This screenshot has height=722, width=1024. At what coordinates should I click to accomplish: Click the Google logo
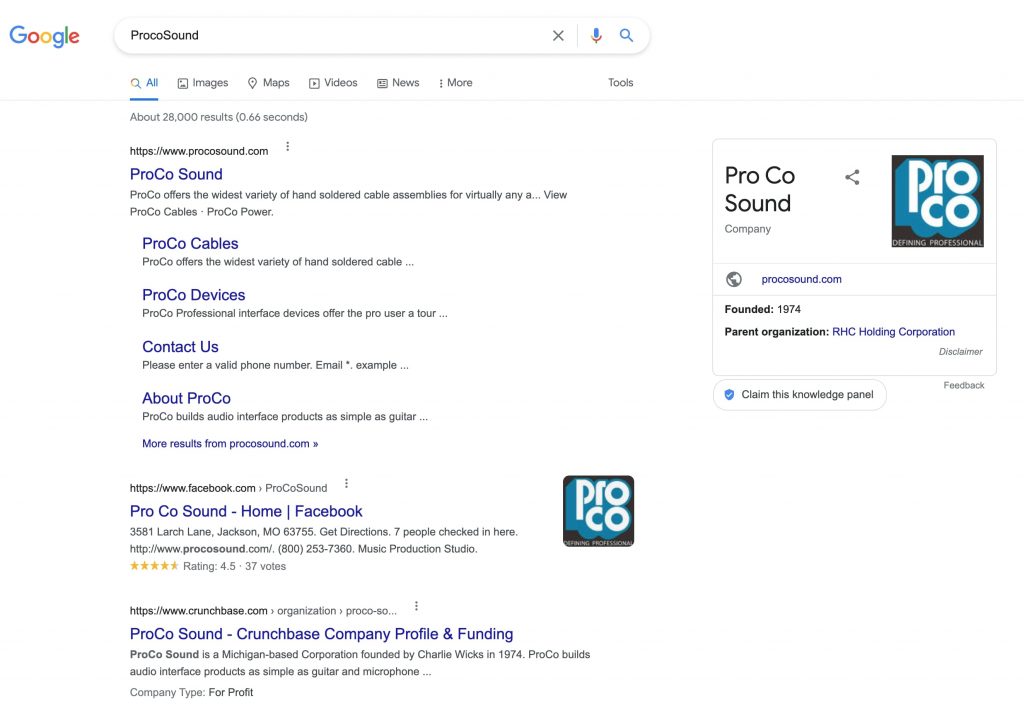pyautogui.click(x=44, y=36)
